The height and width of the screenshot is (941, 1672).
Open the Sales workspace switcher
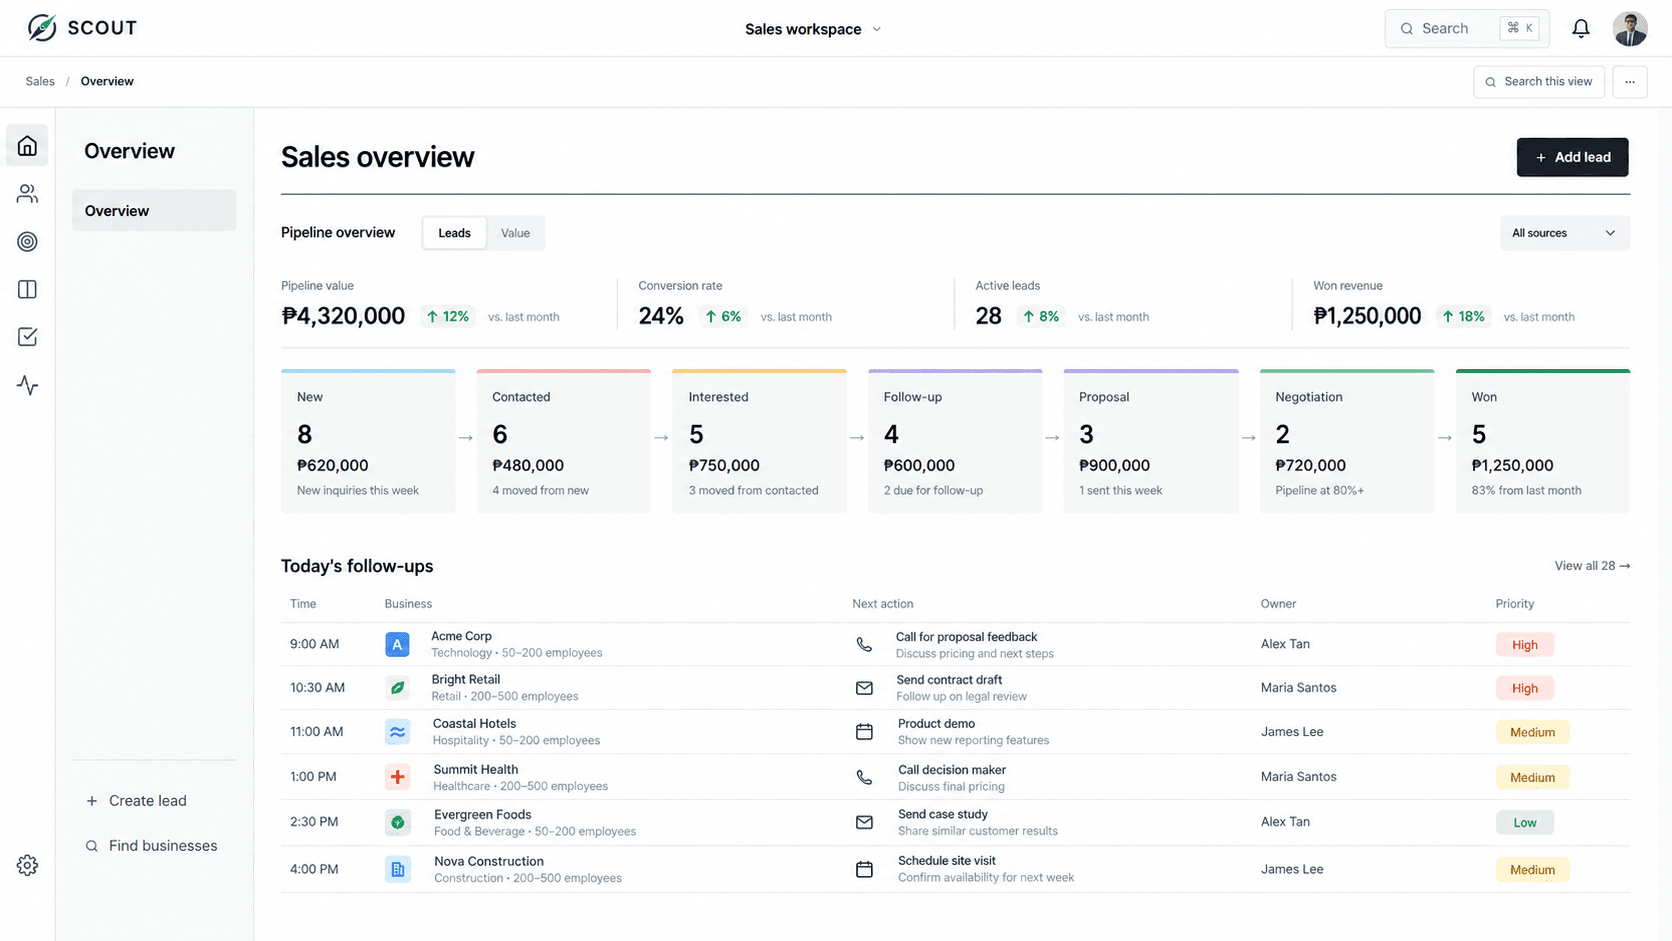[813, 29]
